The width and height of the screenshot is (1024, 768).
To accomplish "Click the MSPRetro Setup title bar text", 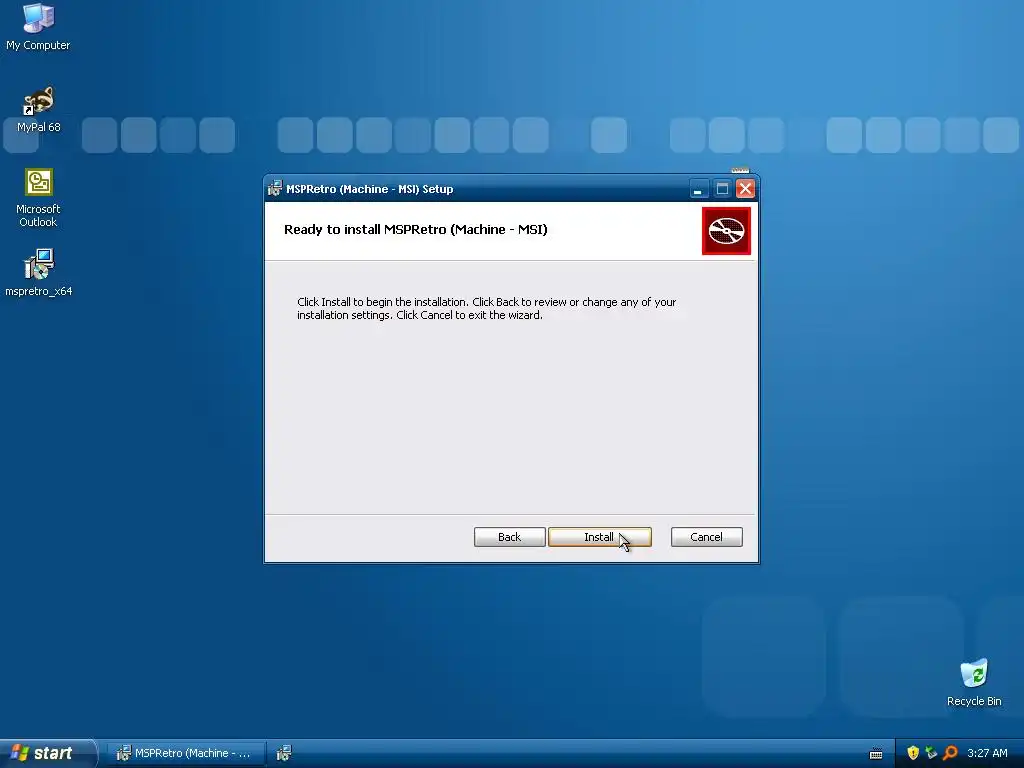I will pyautogui.click(x=370, y=189).
